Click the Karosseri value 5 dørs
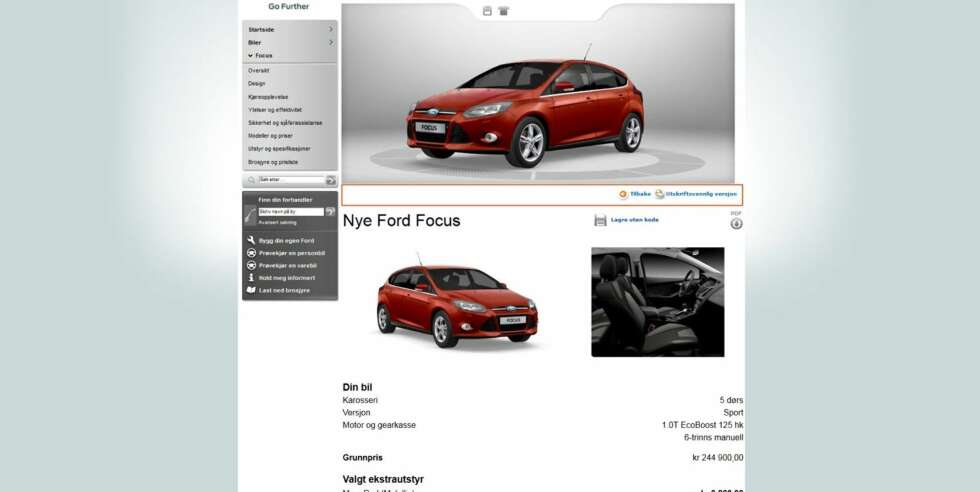980x492 pixels. [x=731, y=400]
